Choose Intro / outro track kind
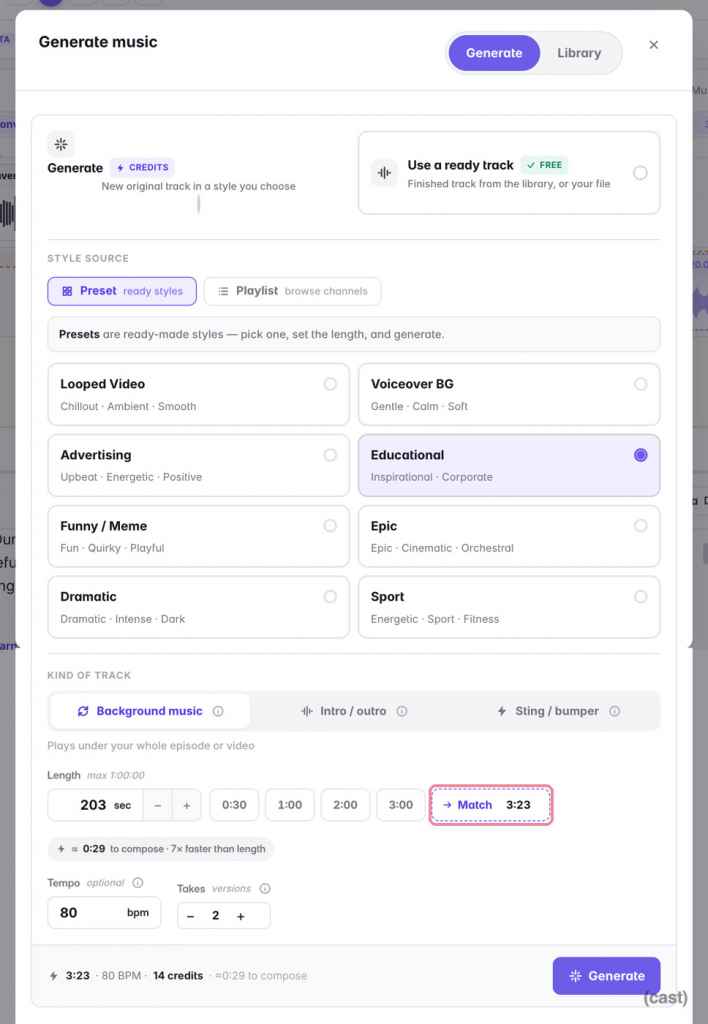This screenshot has width=708, height=1024. [353, 711]
